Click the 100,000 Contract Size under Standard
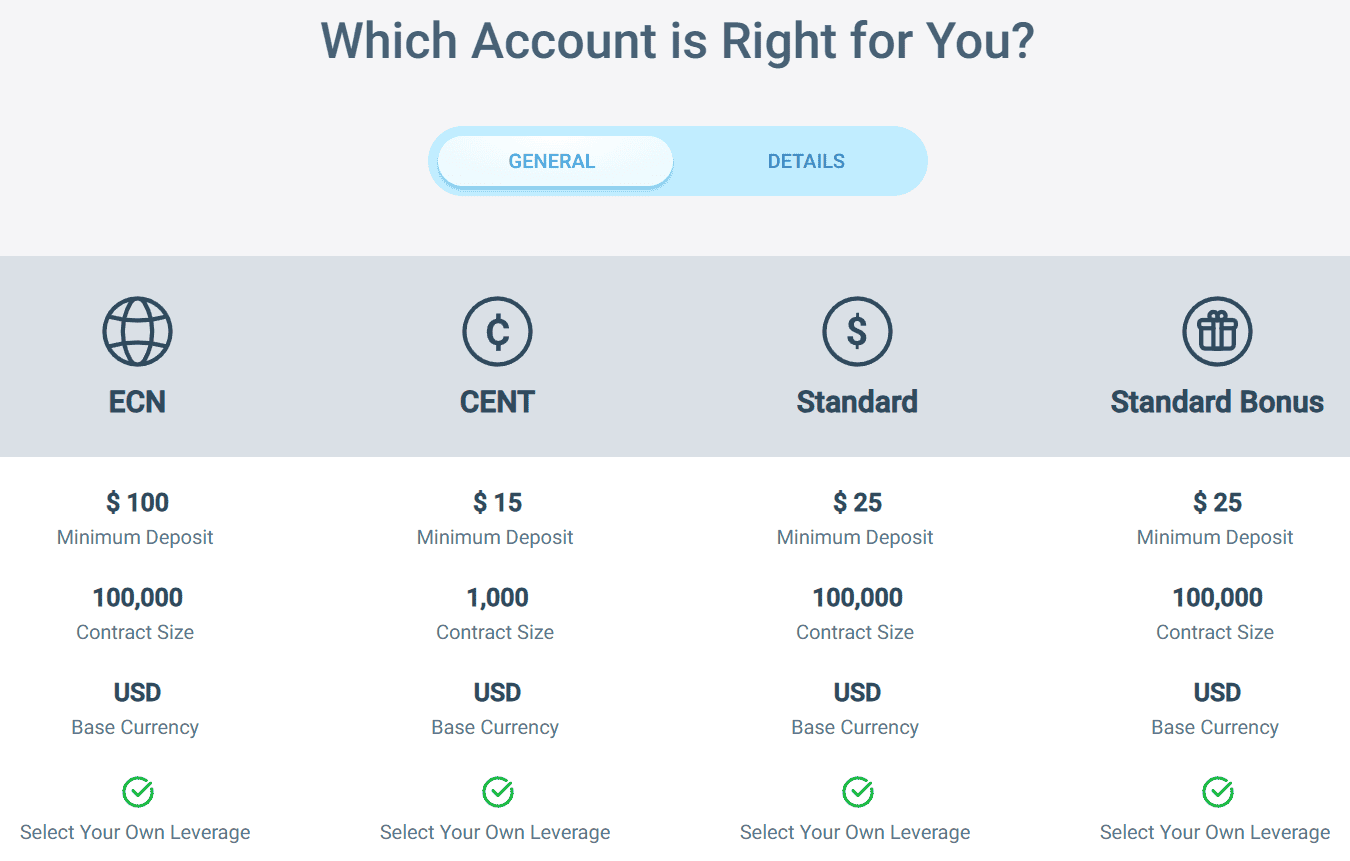Image resolution: width=1350 pixels, height=861 pixels. tap(857, 597)
